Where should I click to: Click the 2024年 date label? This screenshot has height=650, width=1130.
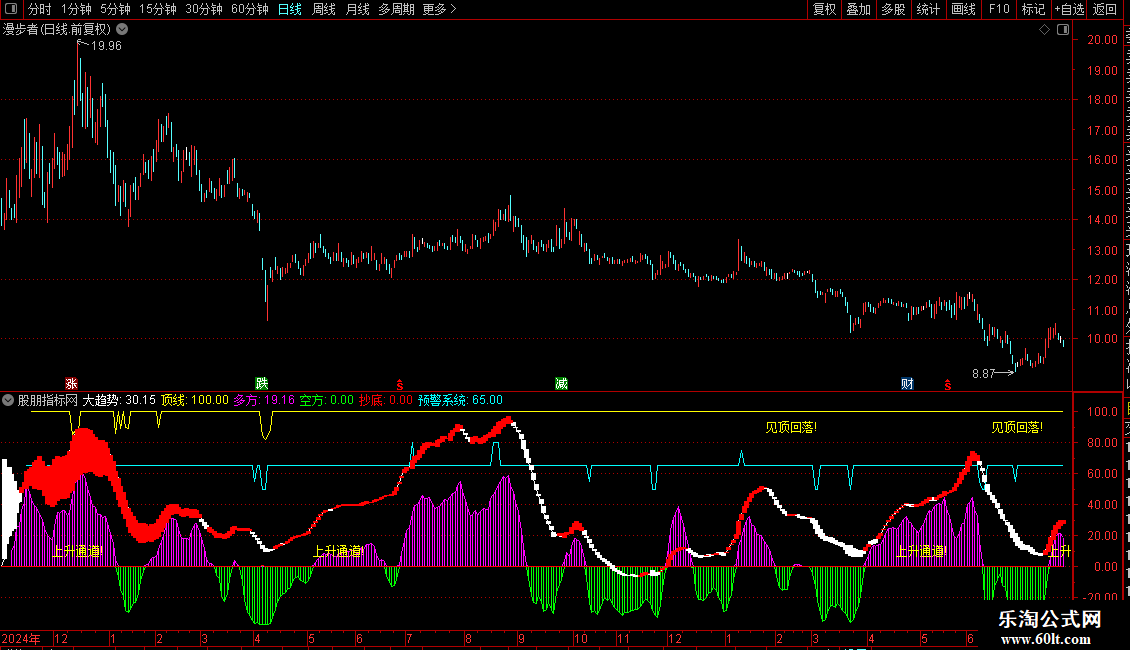click(21, 638)
